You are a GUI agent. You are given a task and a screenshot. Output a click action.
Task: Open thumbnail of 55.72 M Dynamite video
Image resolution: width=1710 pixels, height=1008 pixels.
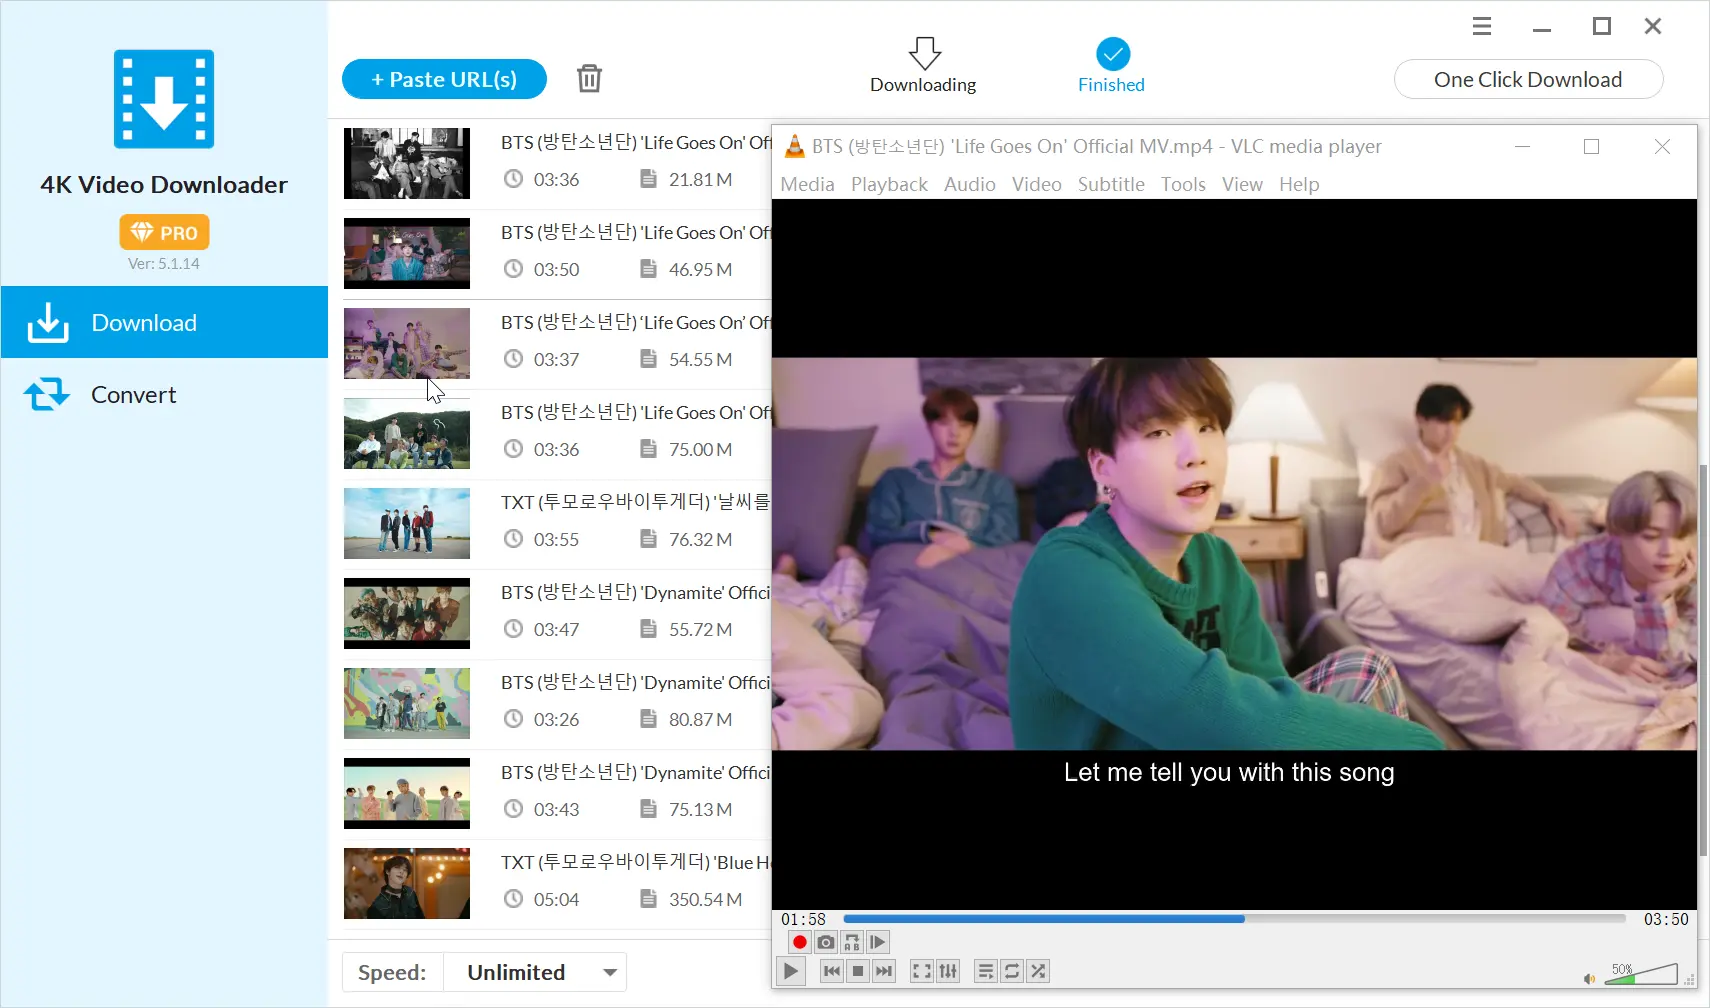click(407, 613)
